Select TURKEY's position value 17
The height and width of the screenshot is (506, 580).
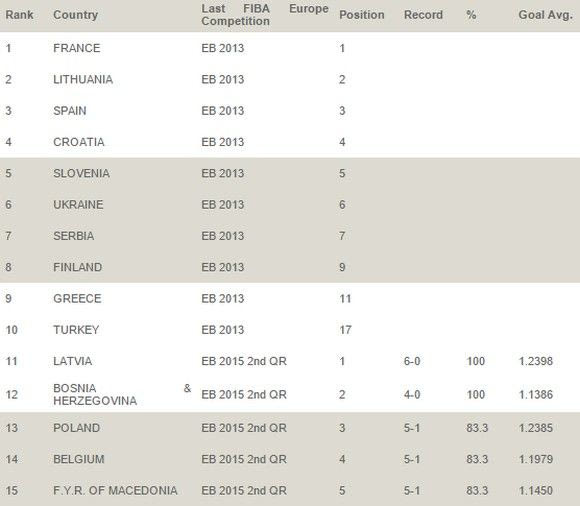pyautogui.click(x=345, y=330)
